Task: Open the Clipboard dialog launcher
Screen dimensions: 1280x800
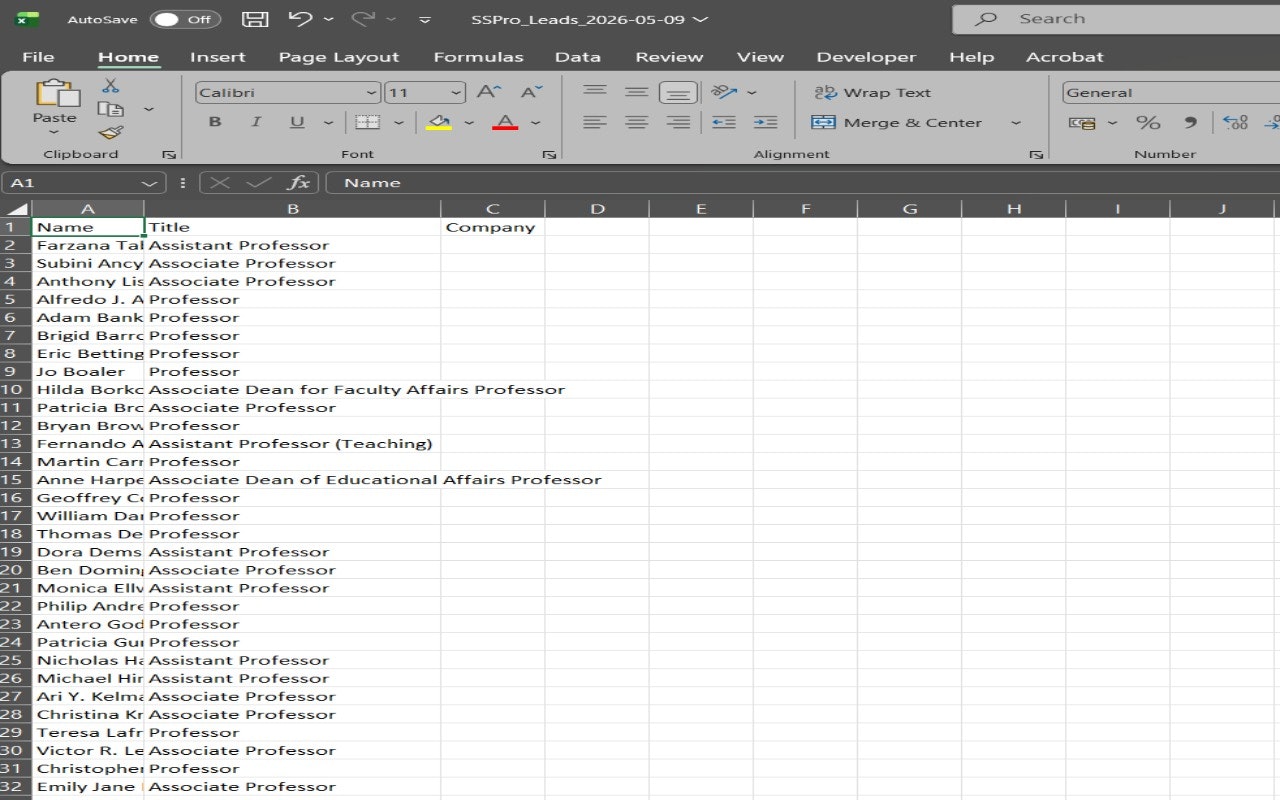Action: tap(169, 155)
